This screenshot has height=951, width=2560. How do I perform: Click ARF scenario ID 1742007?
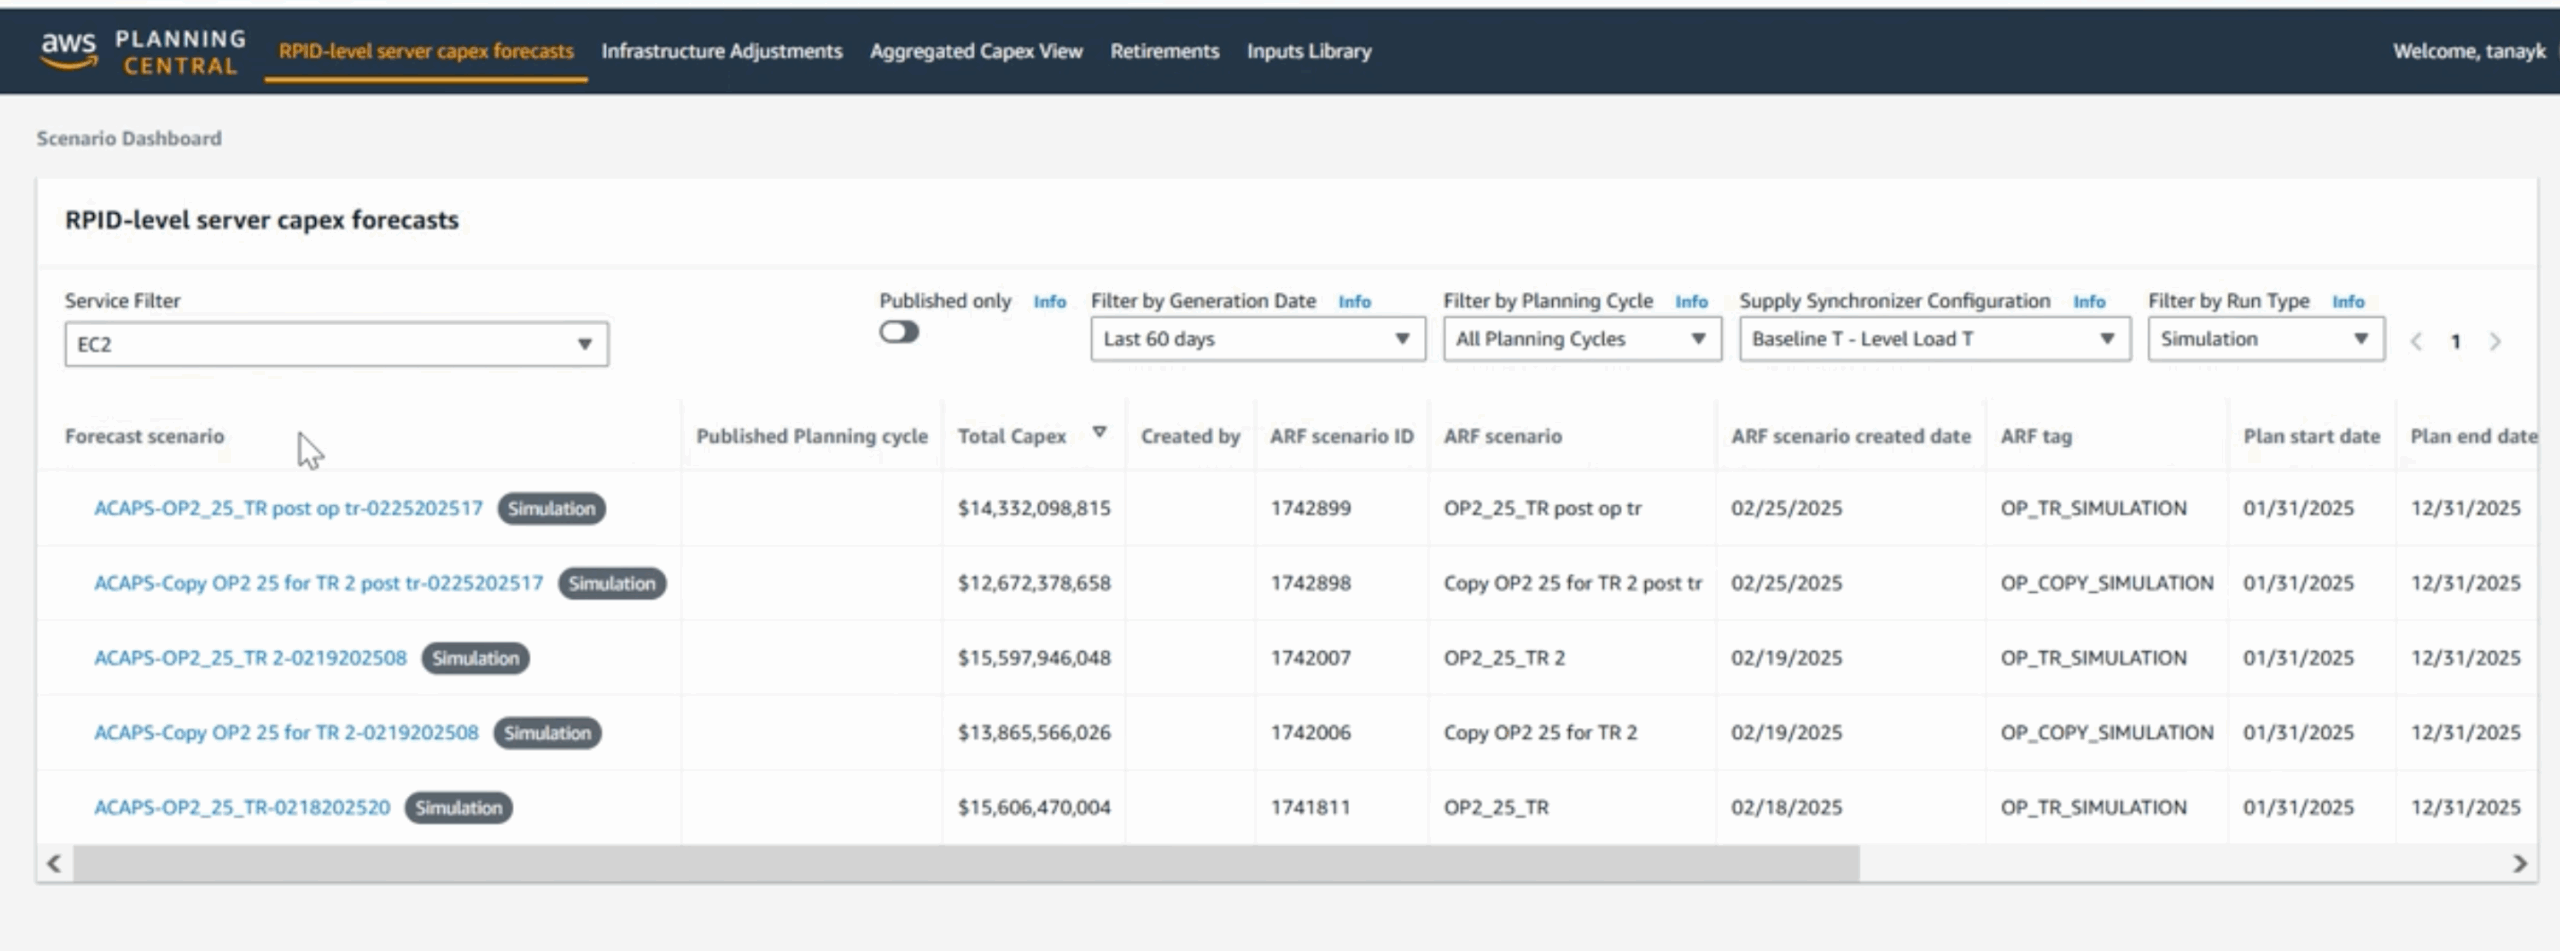point(1310,658)
